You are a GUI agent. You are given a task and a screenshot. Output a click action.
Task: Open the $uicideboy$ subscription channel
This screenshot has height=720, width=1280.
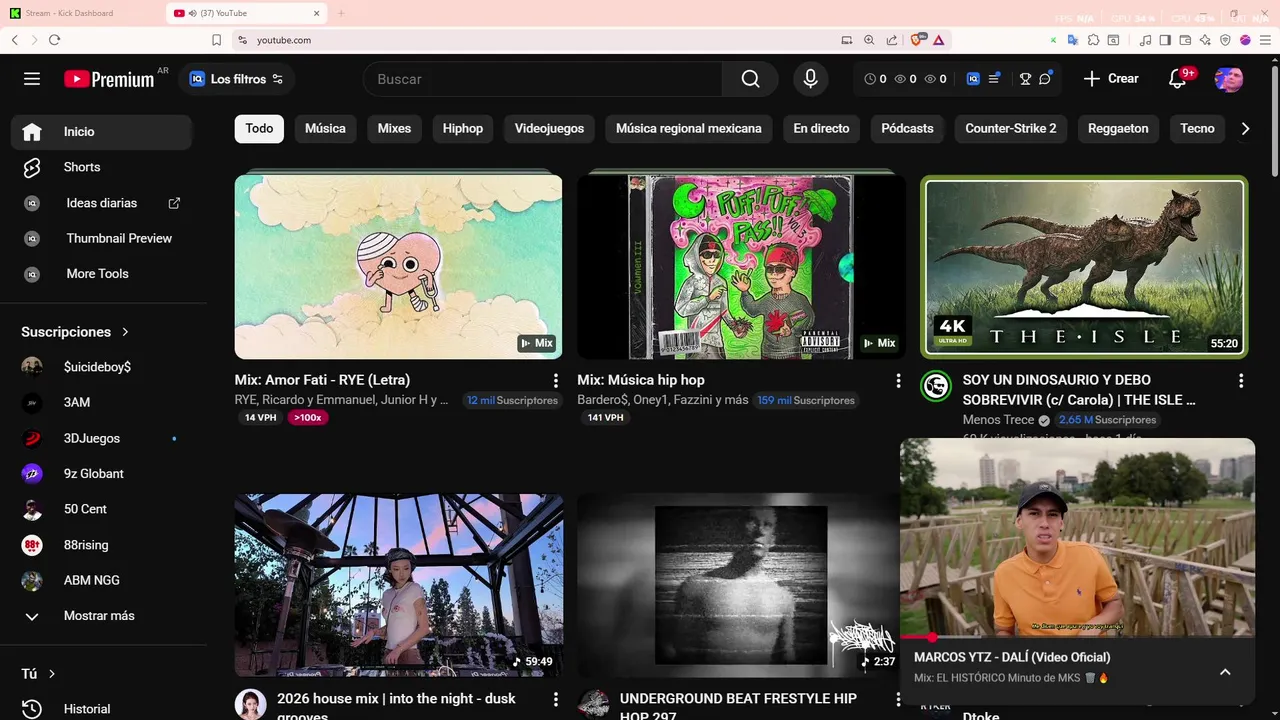coord(101,367)
